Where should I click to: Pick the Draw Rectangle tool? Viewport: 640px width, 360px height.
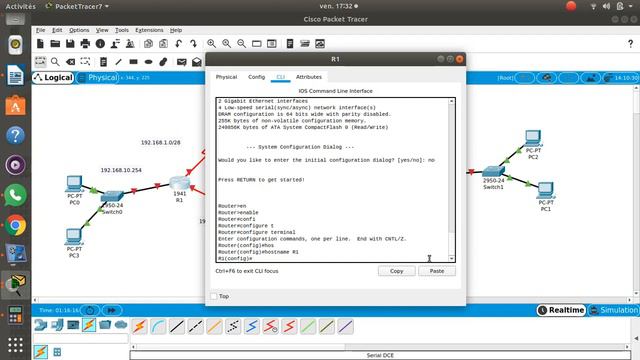click(x=133, y=62)
